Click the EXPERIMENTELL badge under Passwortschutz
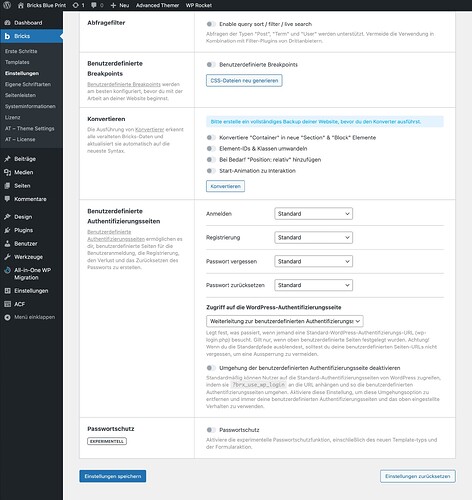The width and height of the screenshot is (472, 500). [107, 441]
